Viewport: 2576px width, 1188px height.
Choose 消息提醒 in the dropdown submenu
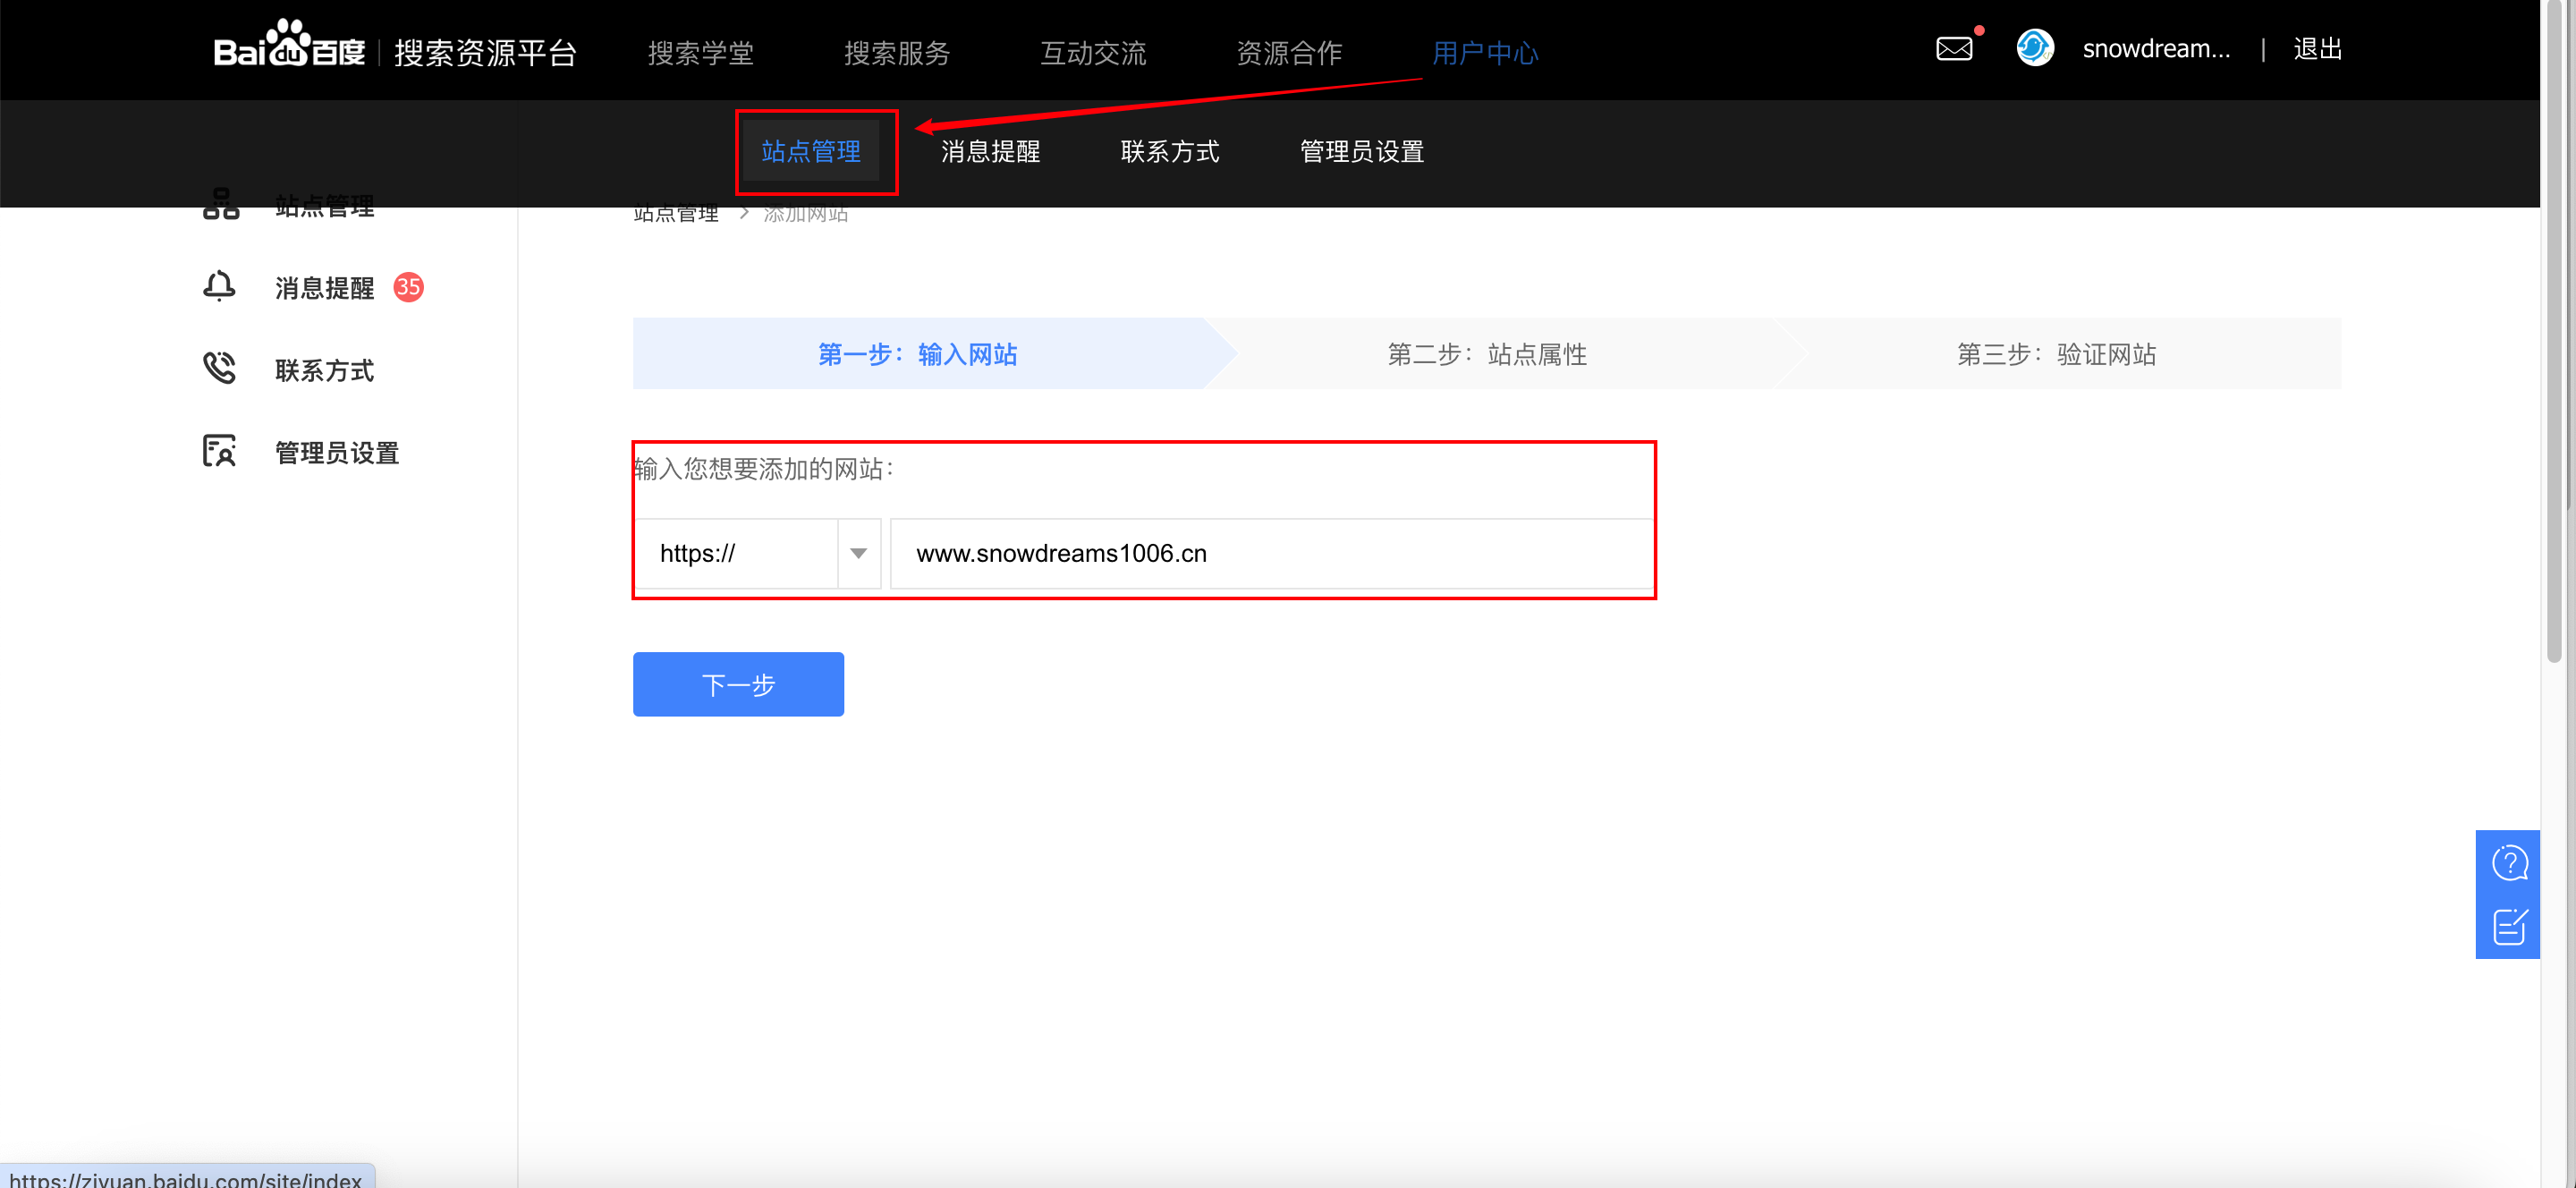coord(990,151)
